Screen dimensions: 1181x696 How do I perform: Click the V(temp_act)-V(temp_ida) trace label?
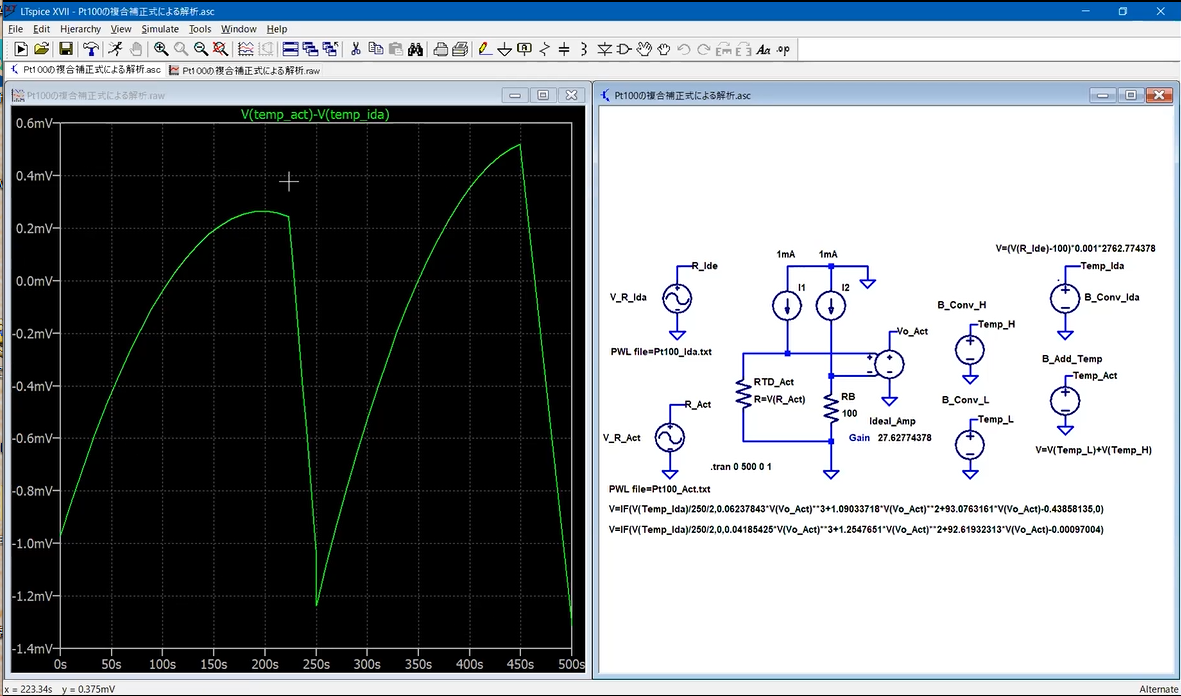point(315,115)
